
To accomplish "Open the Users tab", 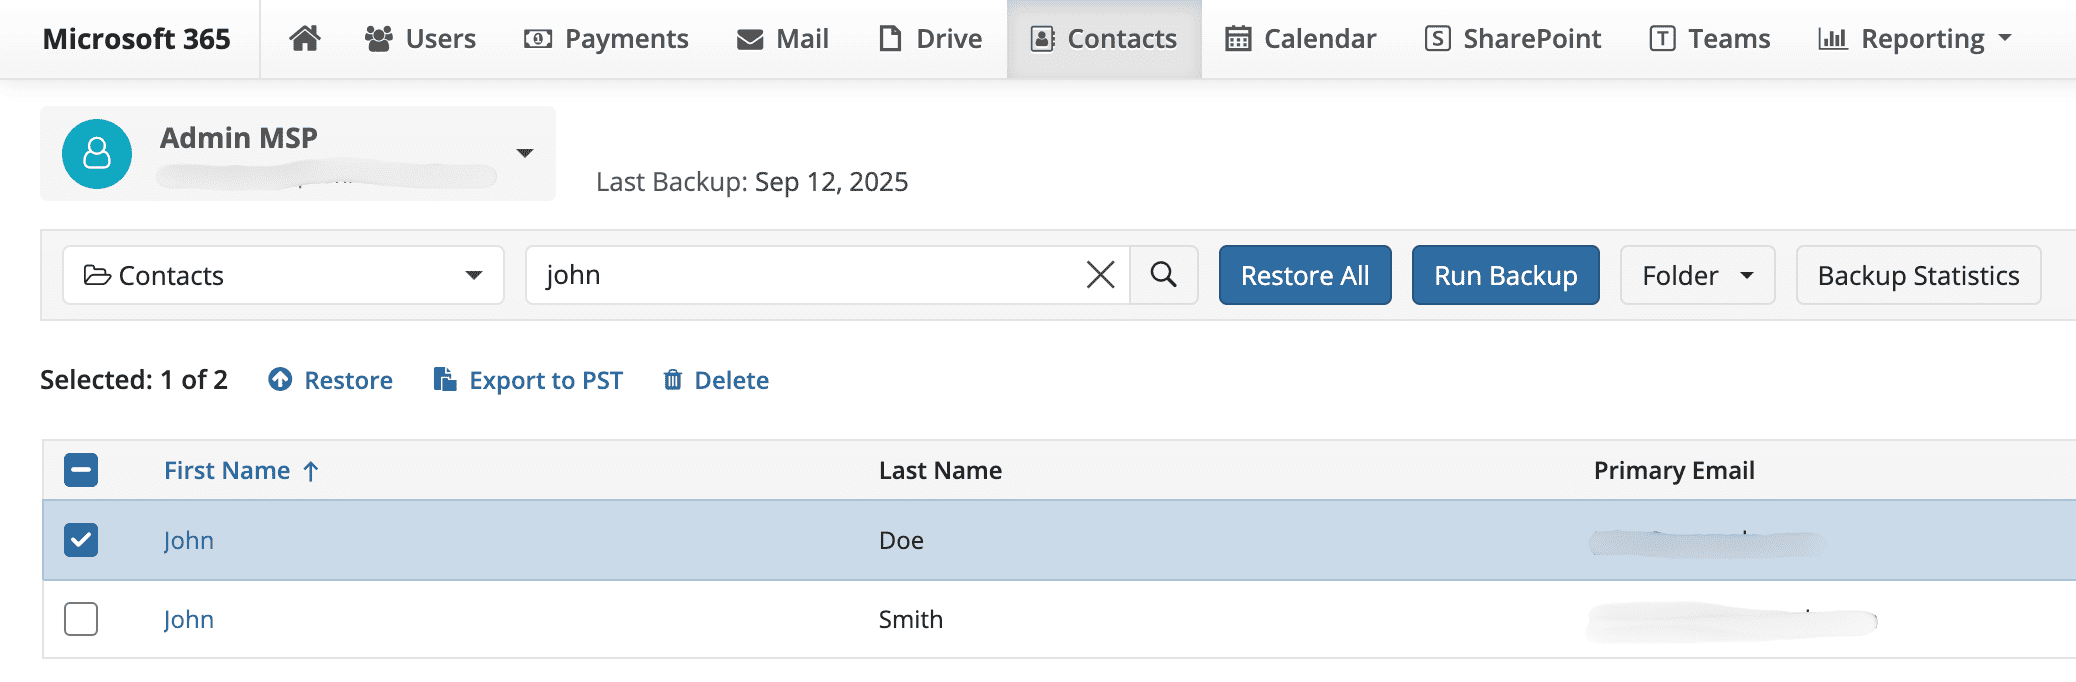I will [x=420, y=39].
